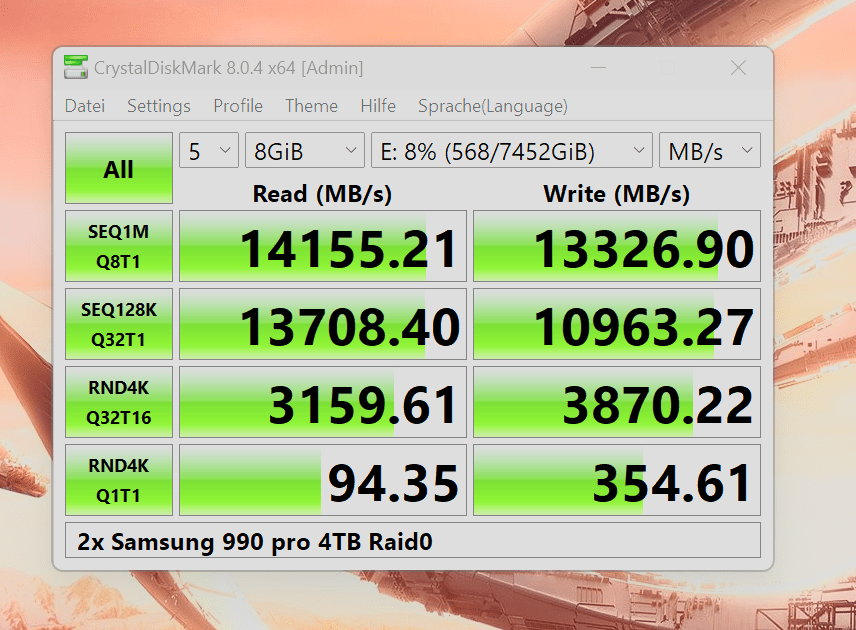This screenshot has height=630, width=856.
Task: Open the Settings menu
Action: [158, 106]
